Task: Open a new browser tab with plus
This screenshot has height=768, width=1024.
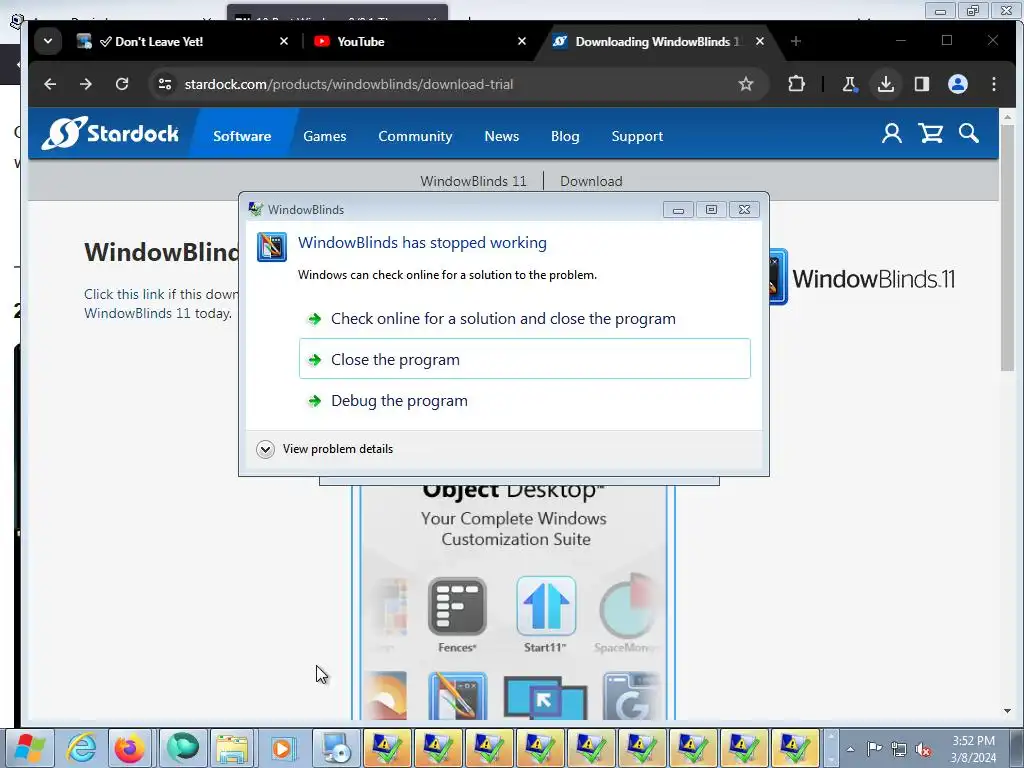Action: coord(795,41)
